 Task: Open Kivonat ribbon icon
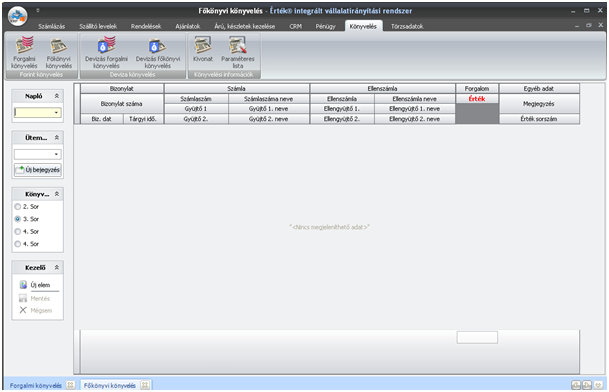[x=203, y=49]
